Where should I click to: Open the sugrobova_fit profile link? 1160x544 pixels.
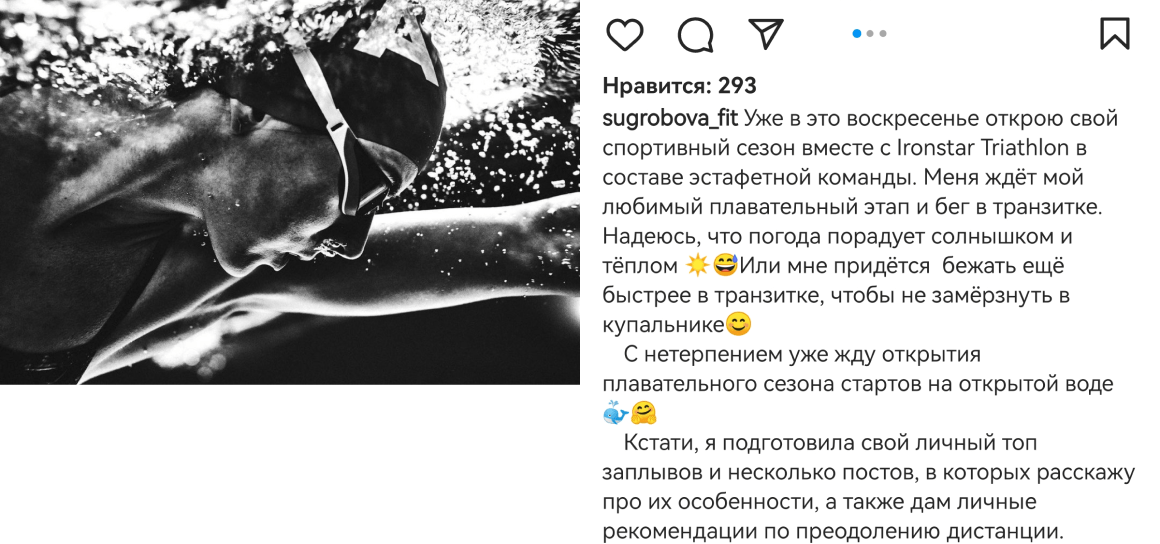point(670,119)
